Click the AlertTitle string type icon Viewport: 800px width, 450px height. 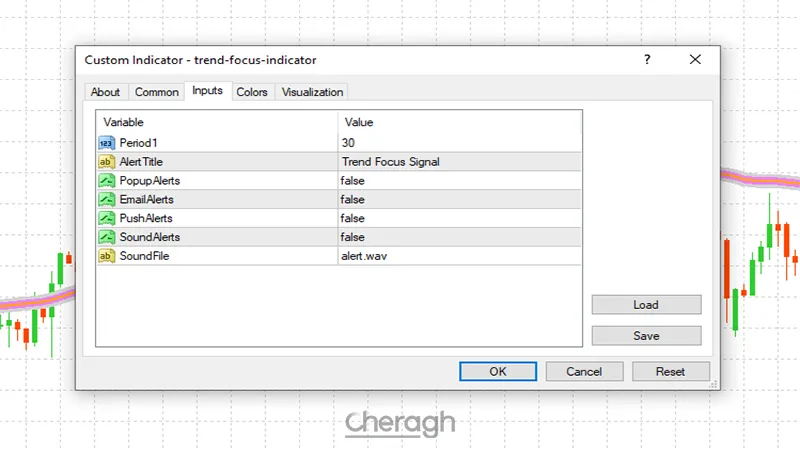106,162
